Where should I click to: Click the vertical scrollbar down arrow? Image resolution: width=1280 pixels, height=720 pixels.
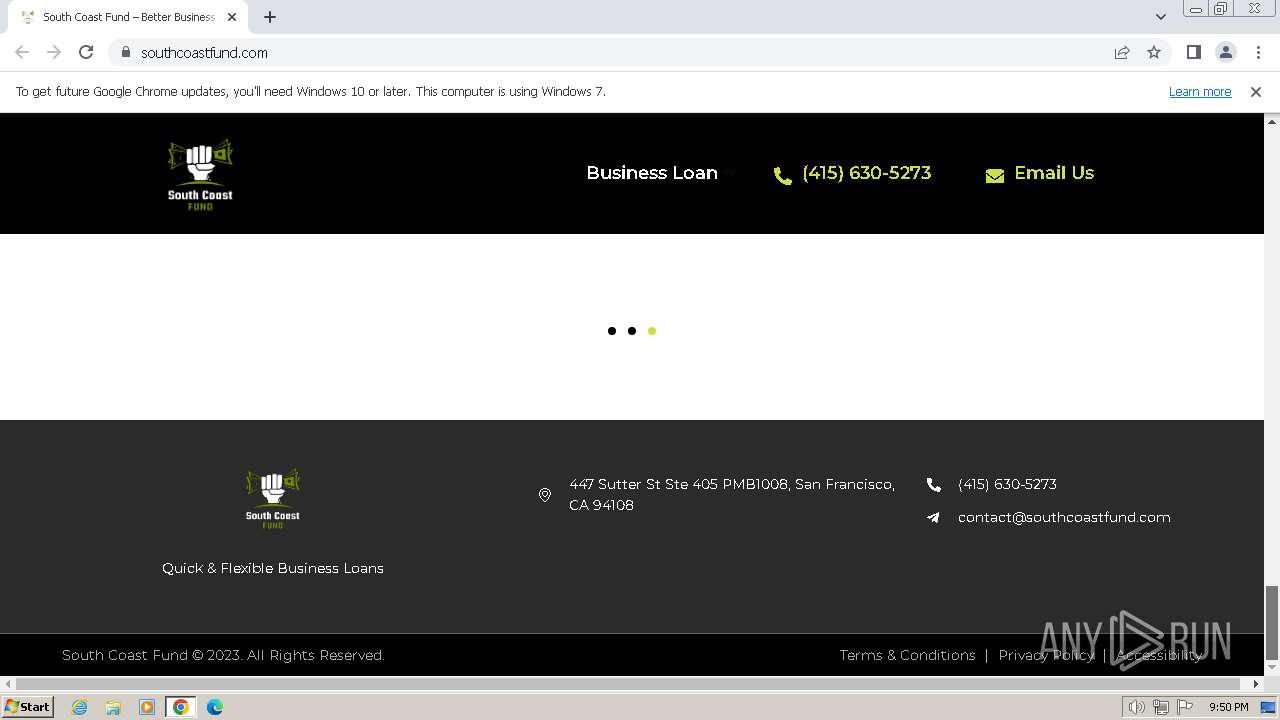pos(1272,667)
